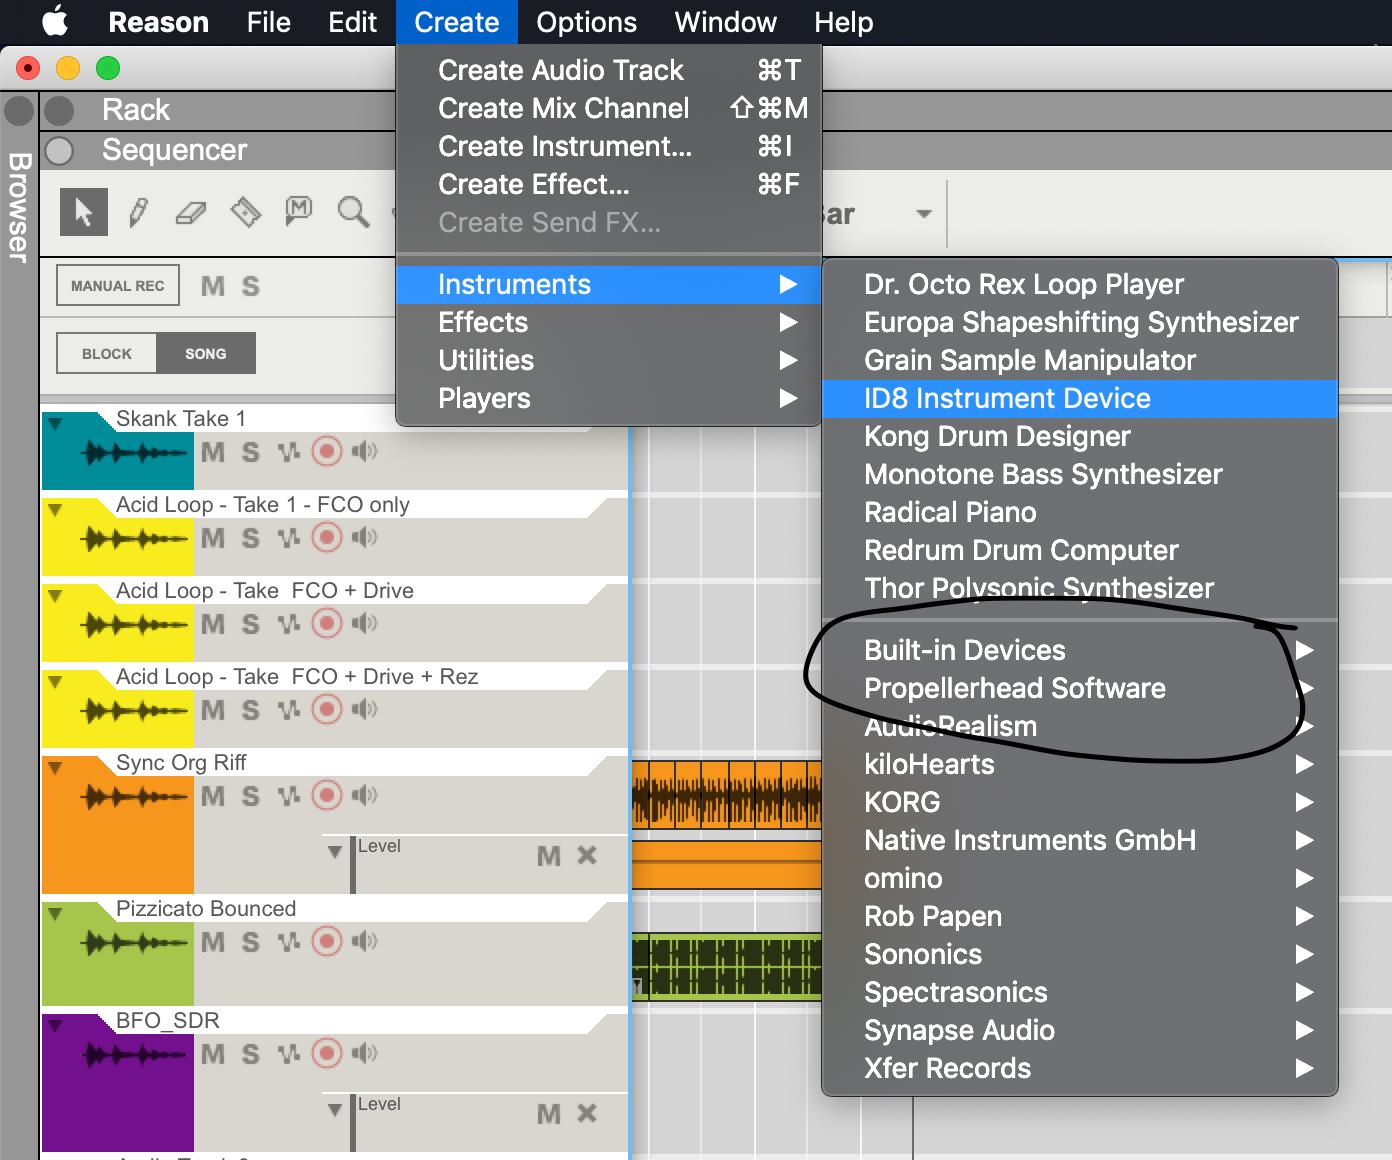The image size is (1392, 1160).
Task: Click the Pizzicato Bounced waveform device icon
Action: [x=135, y=943]
